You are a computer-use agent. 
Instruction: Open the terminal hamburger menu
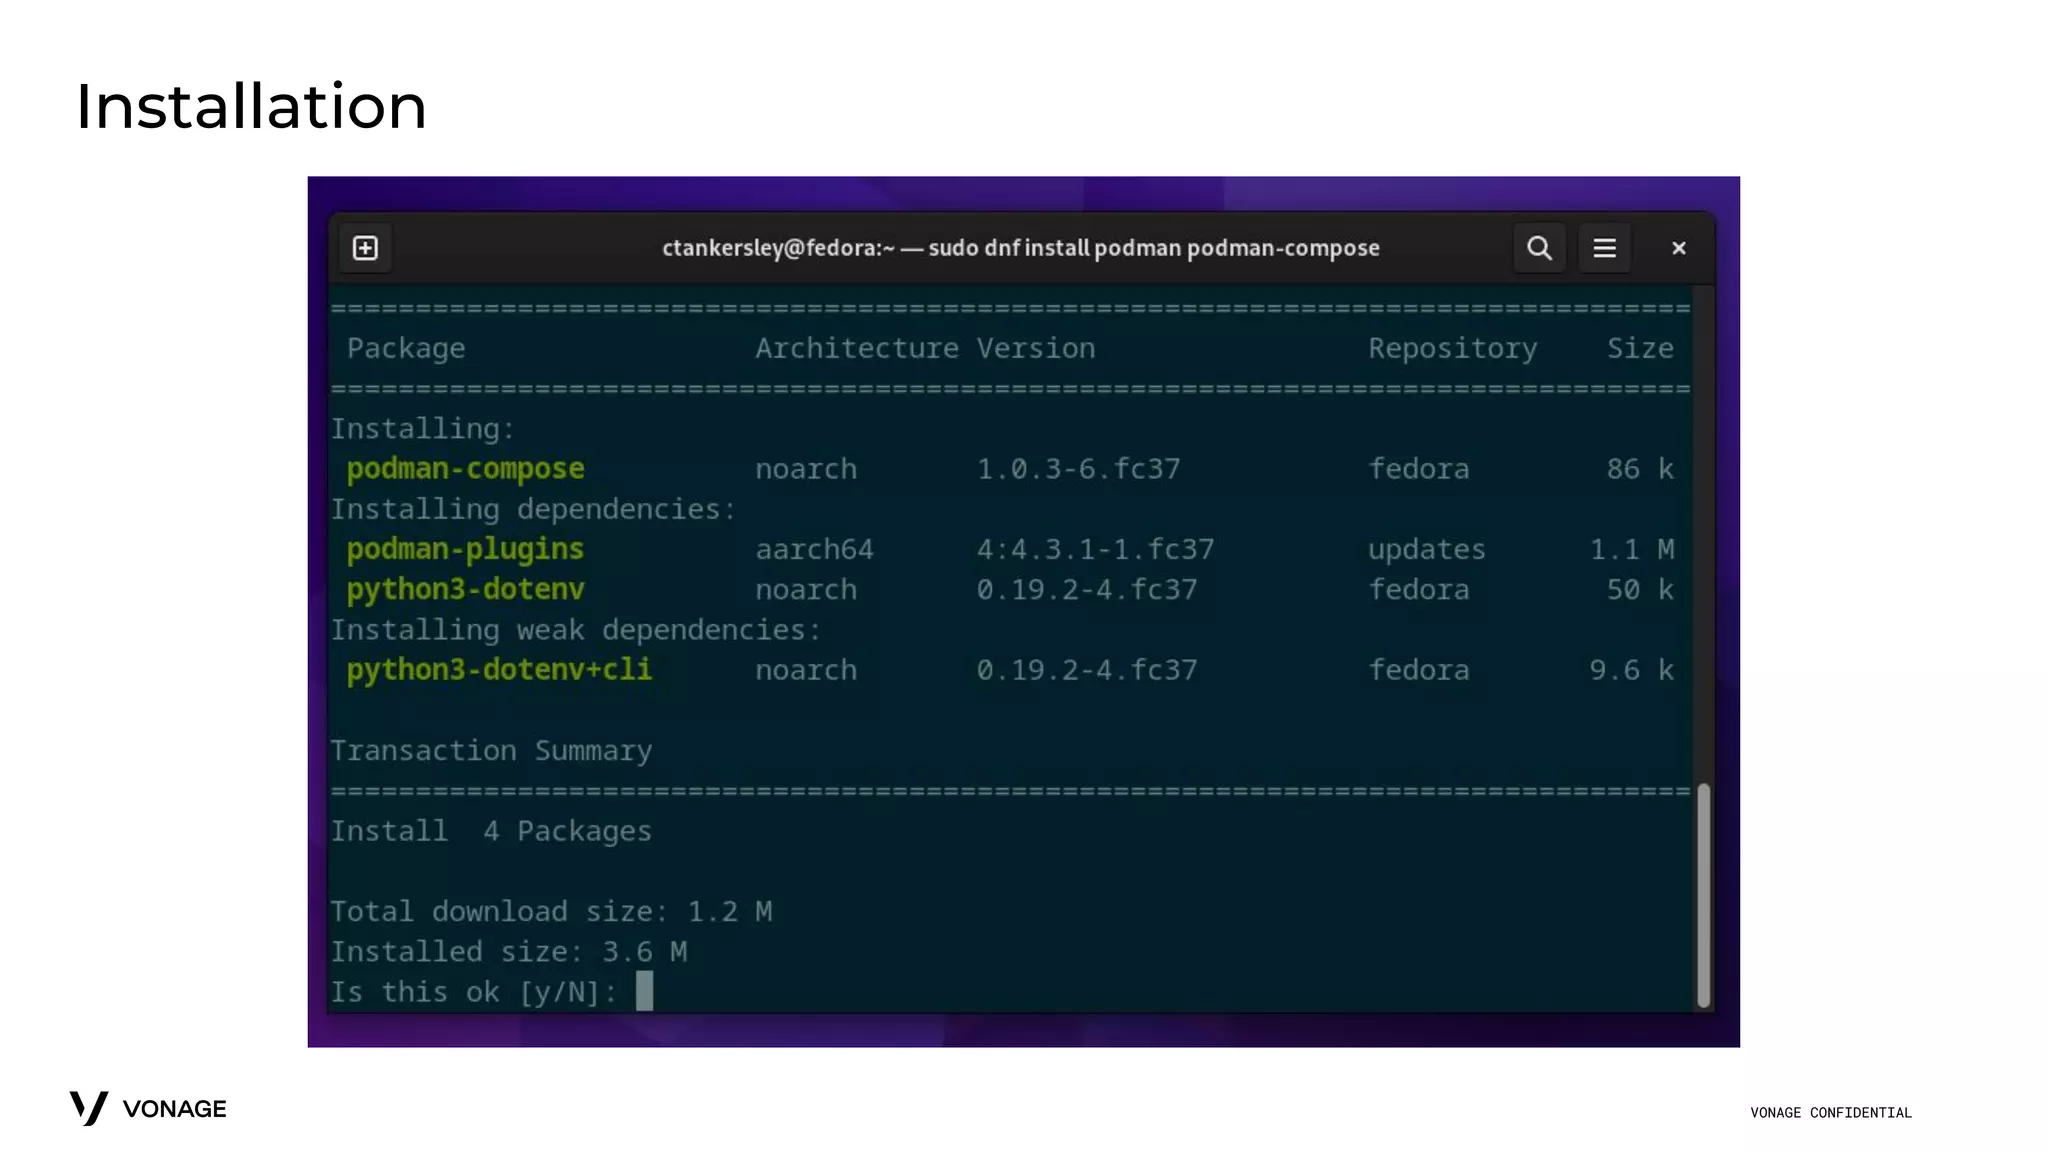point(1604,248)
